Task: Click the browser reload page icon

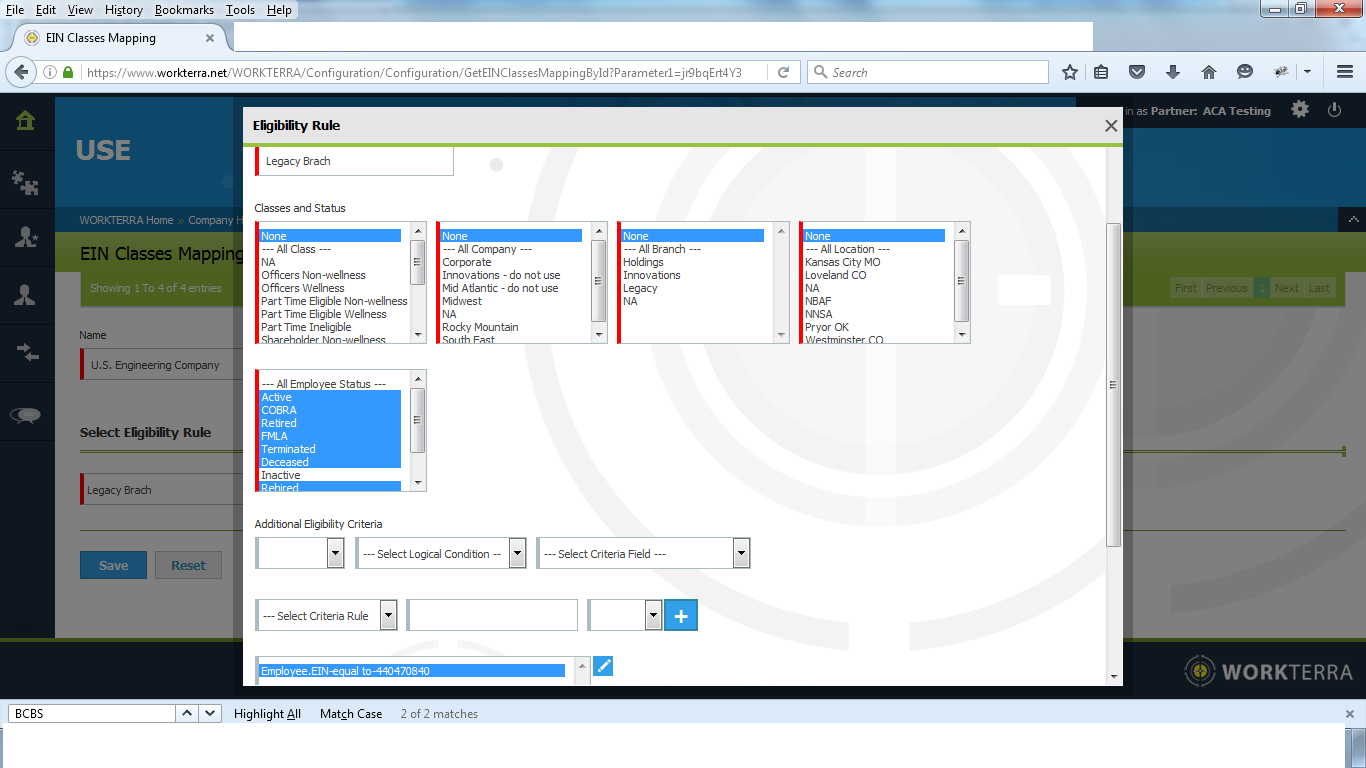Action: point(784,72)
